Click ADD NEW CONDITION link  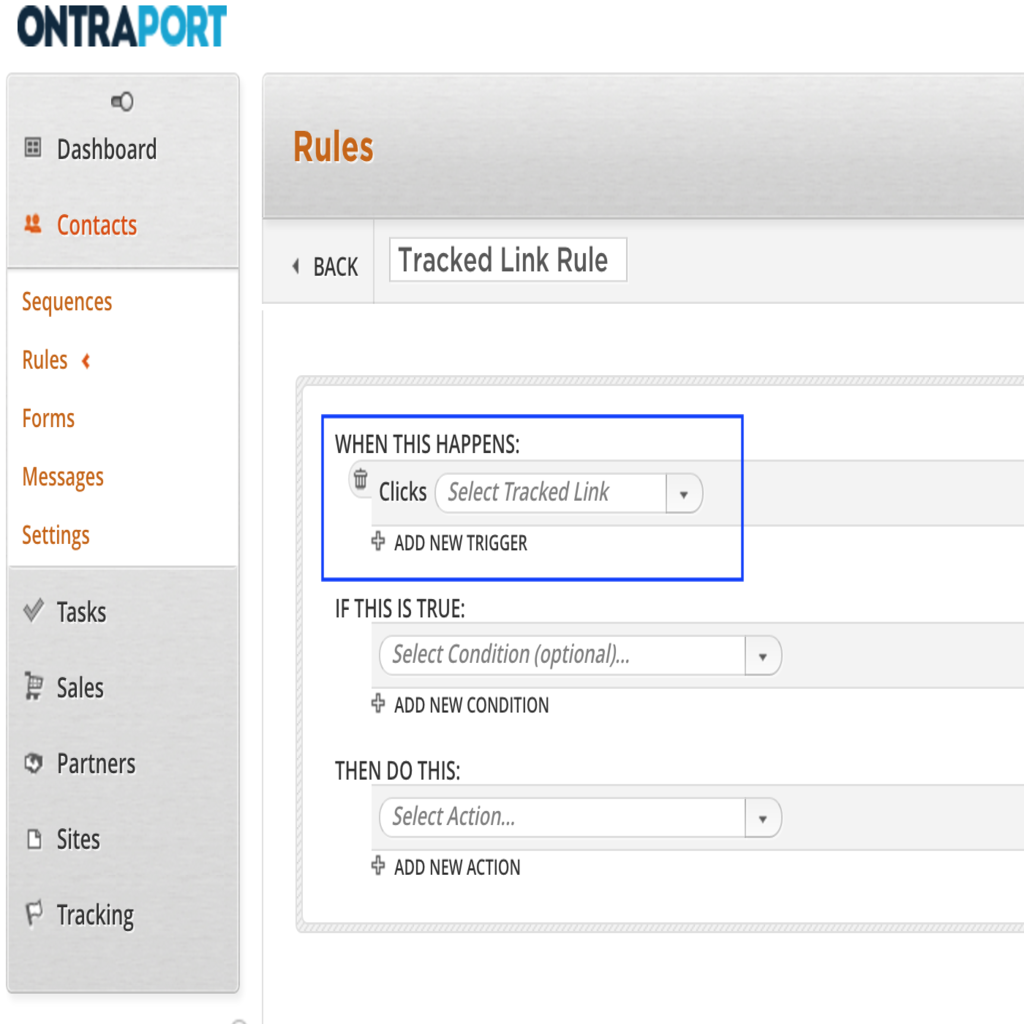[471, 705]
